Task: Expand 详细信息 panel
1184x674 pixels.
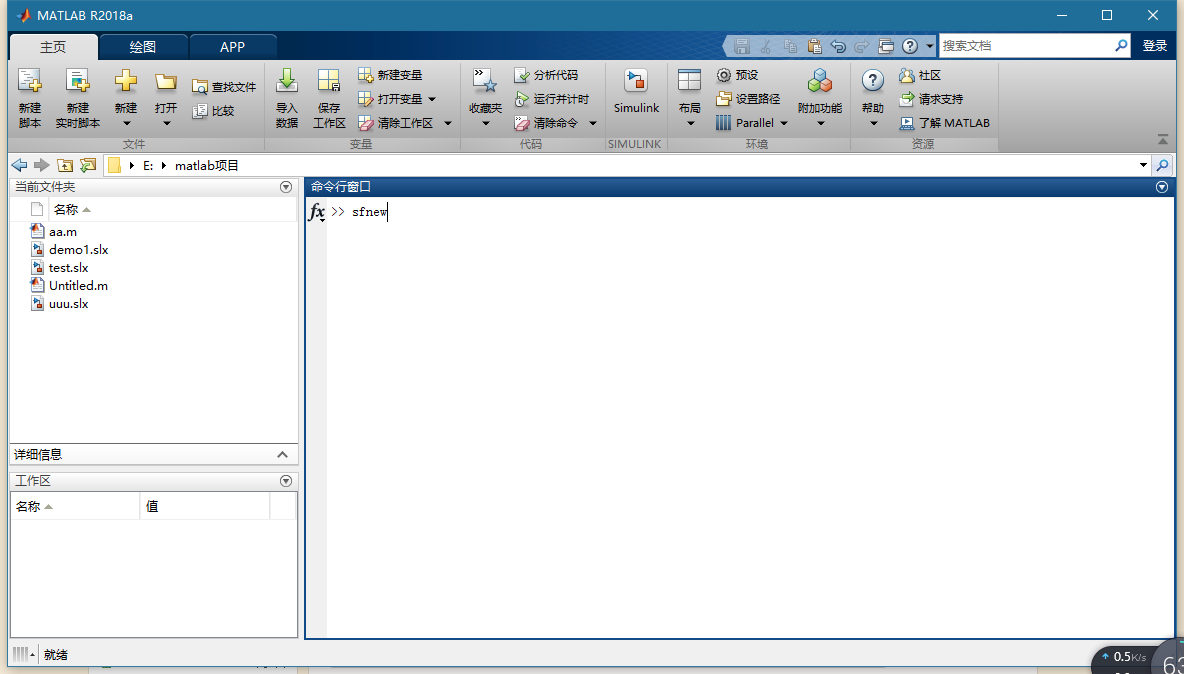Action: [282, 454]
